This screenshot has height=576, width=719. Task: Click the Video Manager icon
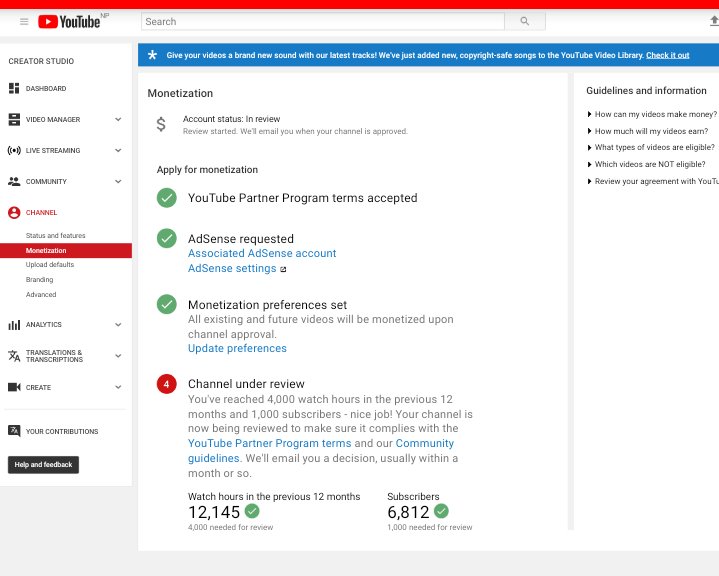pyautogui.click(x=14, y=119)
